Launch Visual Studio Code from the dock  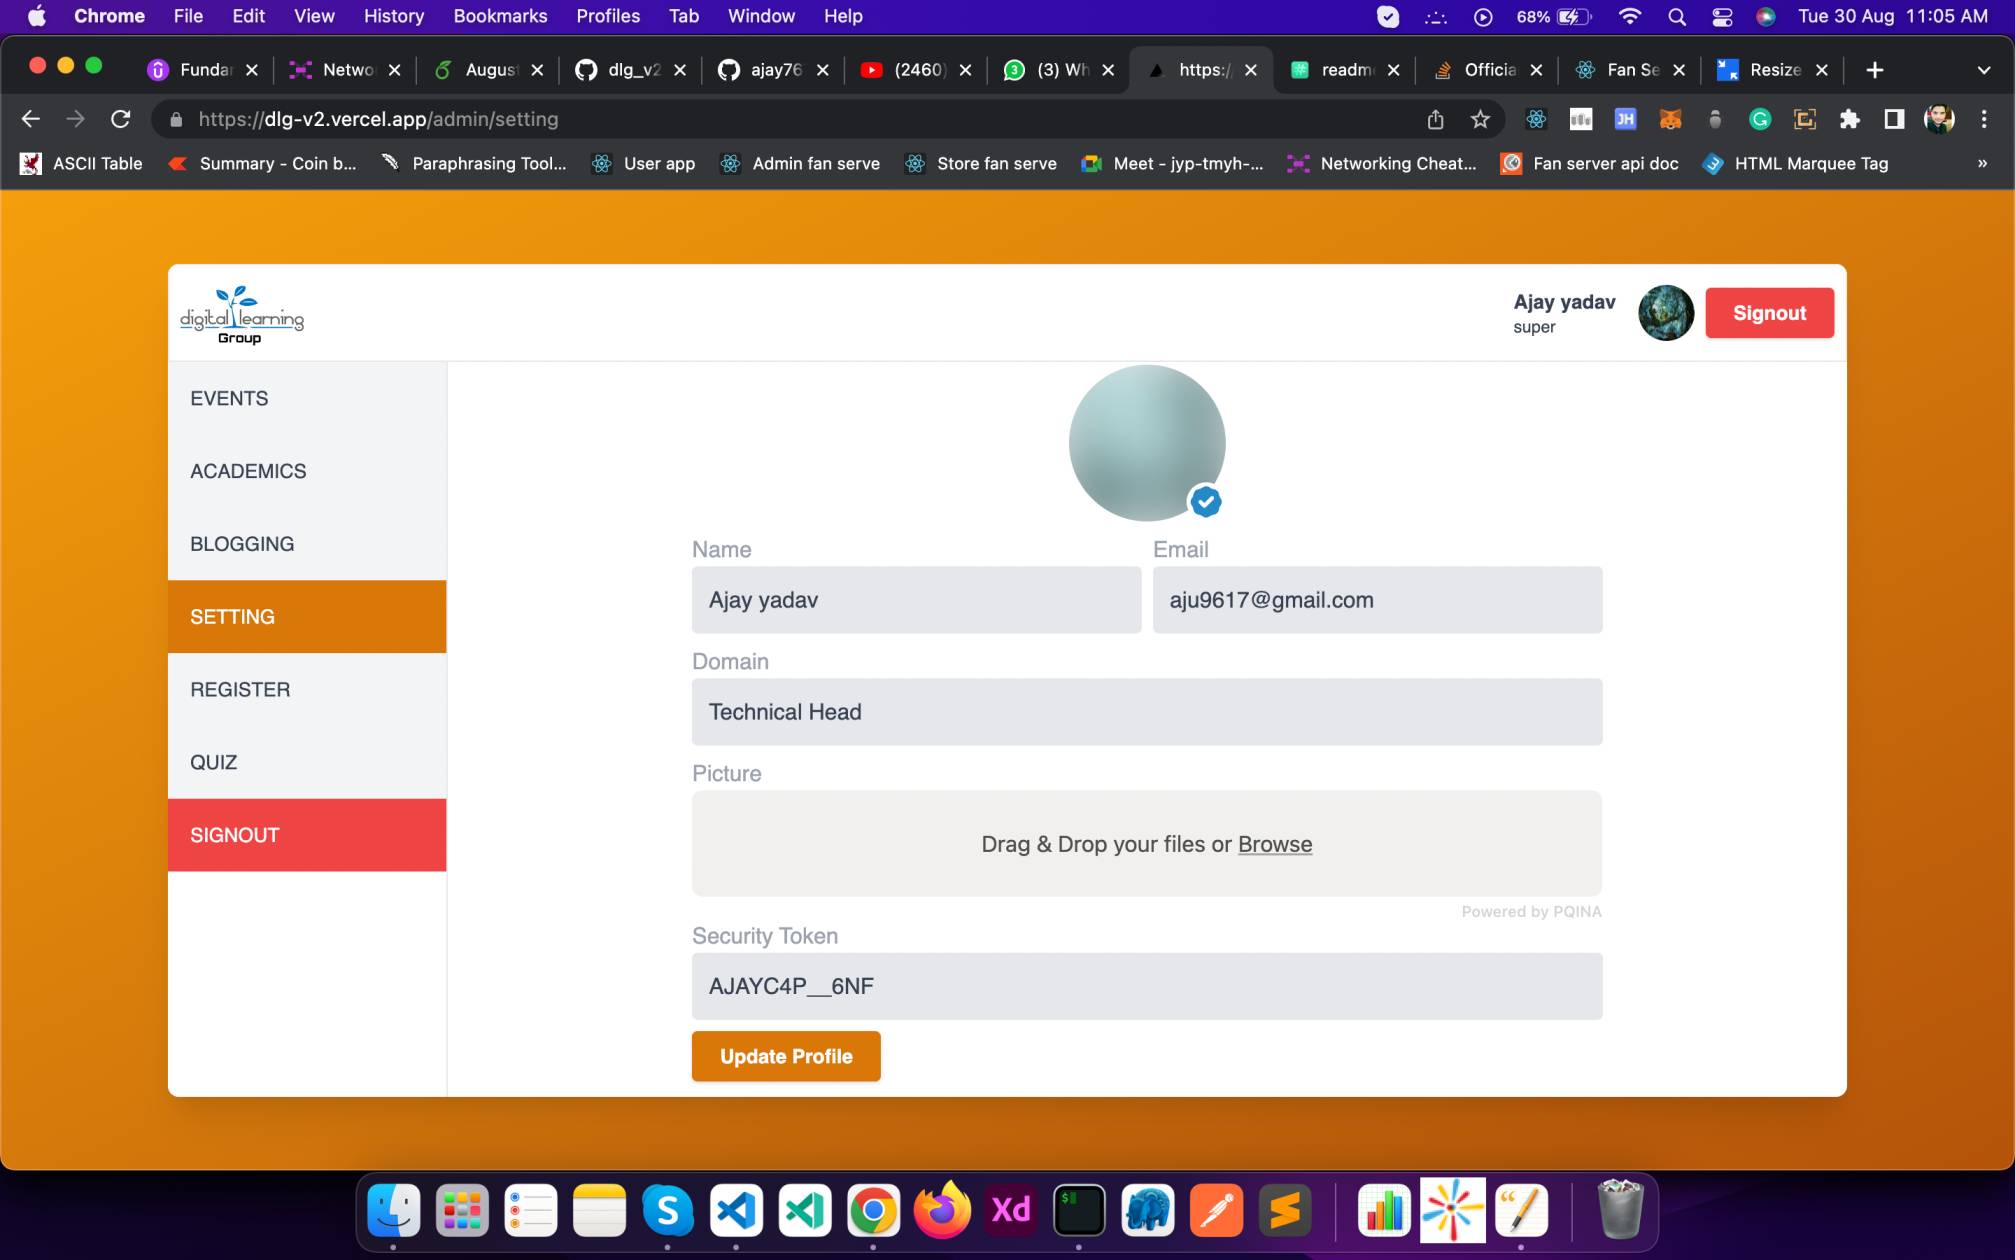[736, 1210]
